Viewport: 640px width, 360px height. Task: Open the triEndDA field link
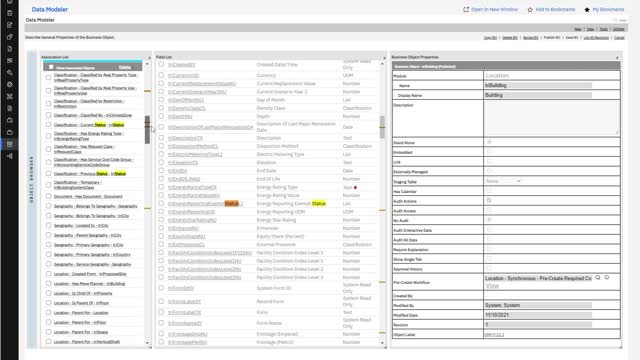[x=178, y=171]
